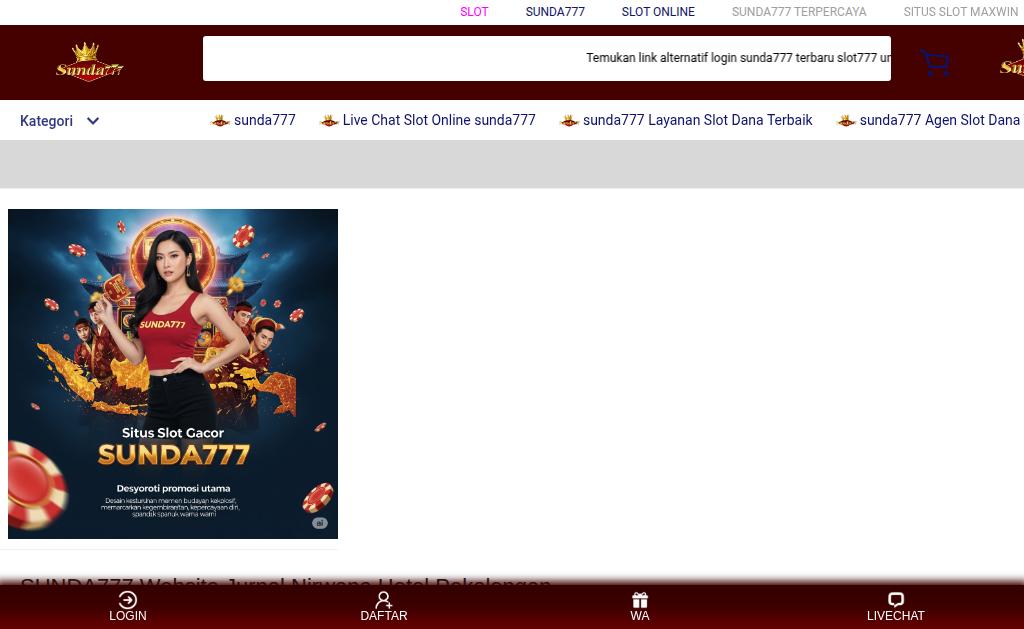Click icon beside Live Chat Slot Online
The image size is (1024, 629).
point(329,120)
